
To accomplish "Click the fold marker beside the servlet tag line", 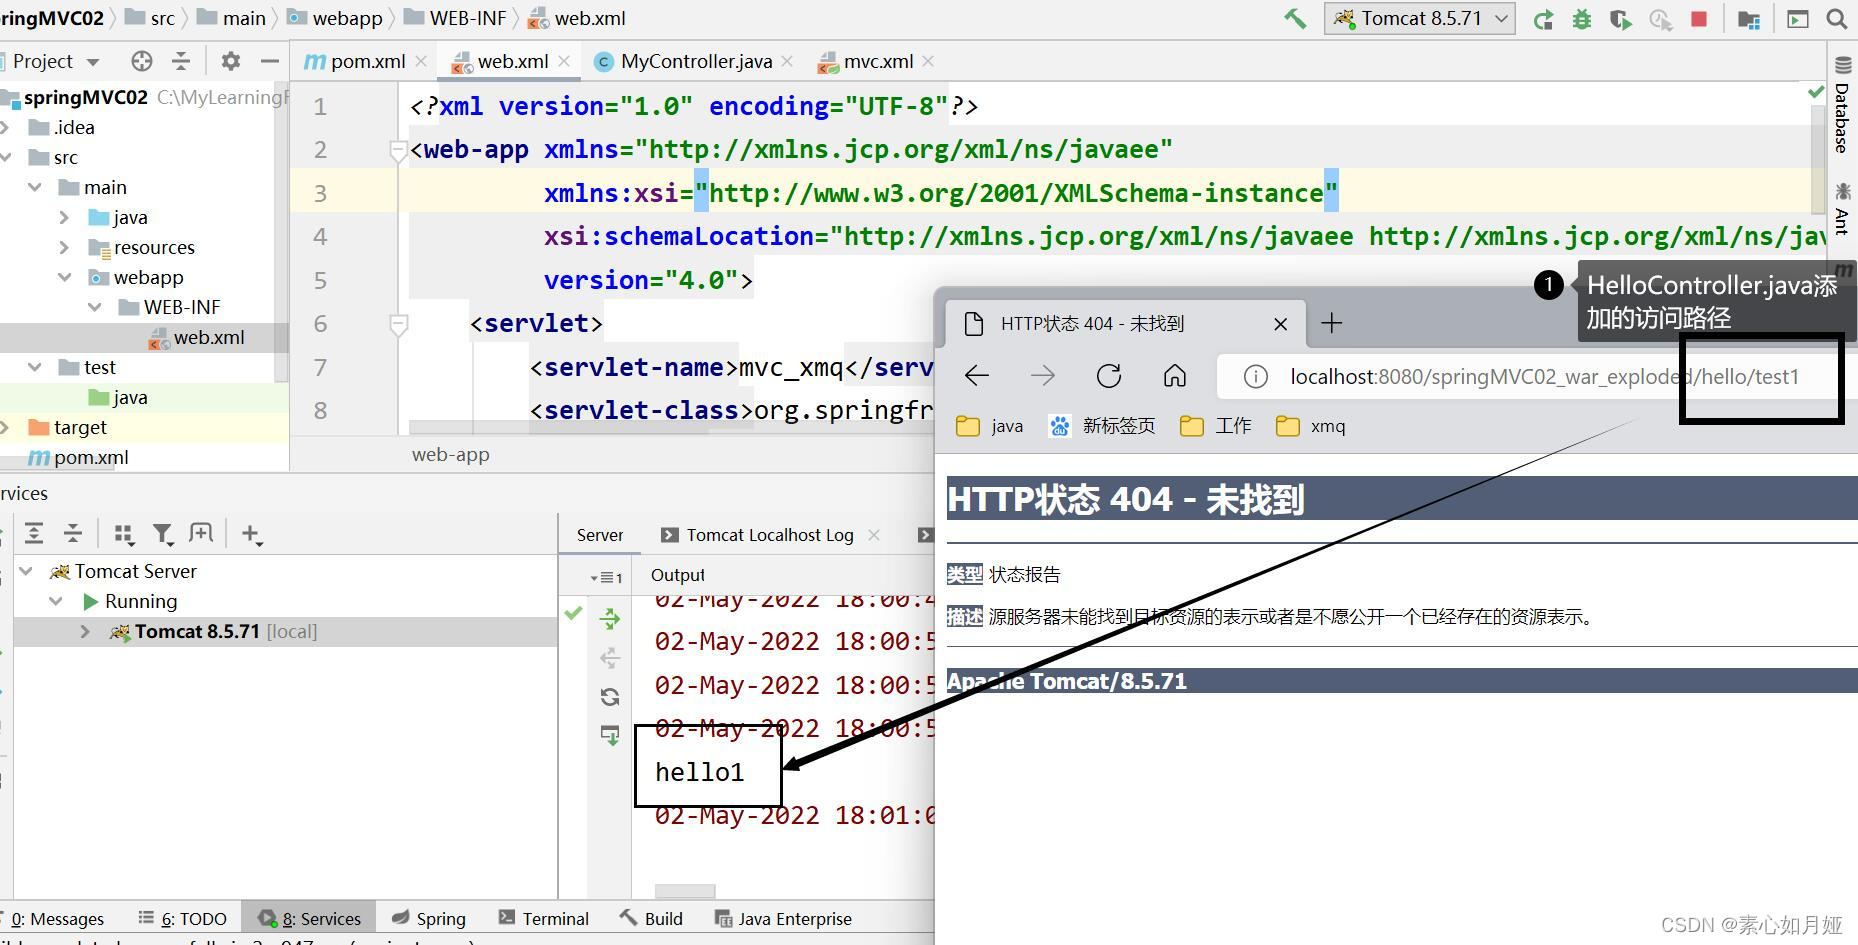I will (398, 324).
